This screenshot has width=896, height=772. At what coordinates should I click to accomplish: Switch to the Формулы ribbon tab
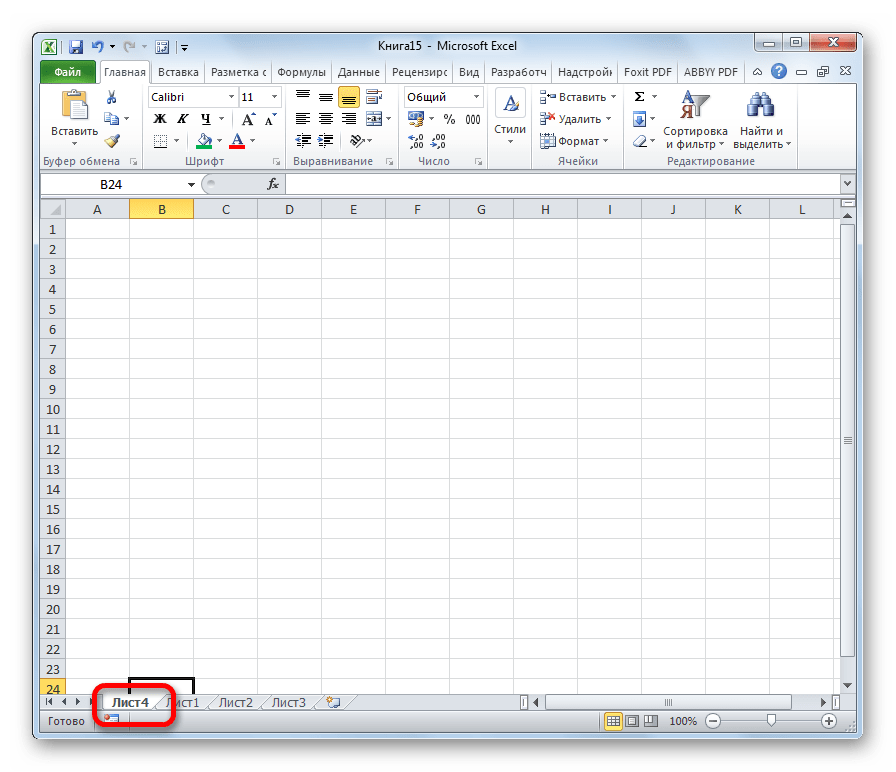click(301, 72)
